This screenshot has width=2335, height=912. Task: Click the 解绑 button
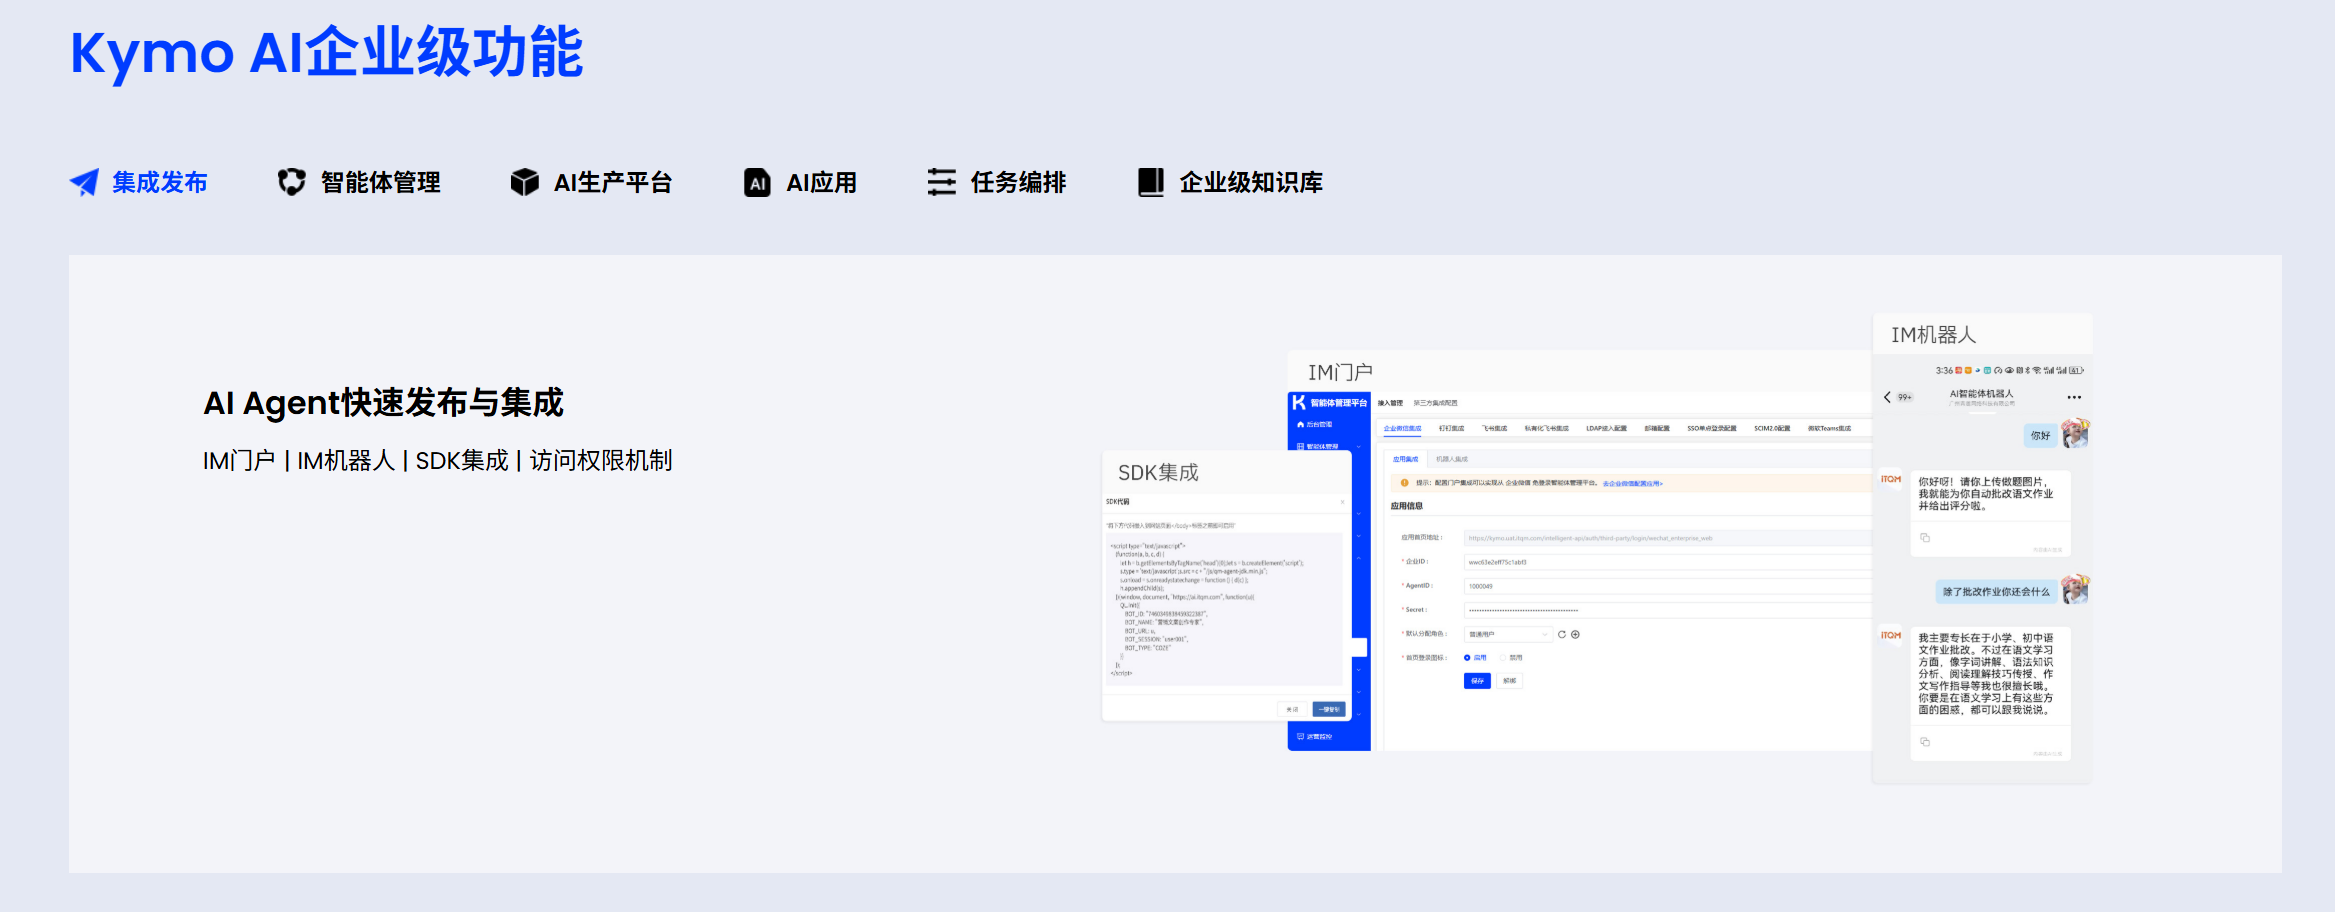(1509, 681)
